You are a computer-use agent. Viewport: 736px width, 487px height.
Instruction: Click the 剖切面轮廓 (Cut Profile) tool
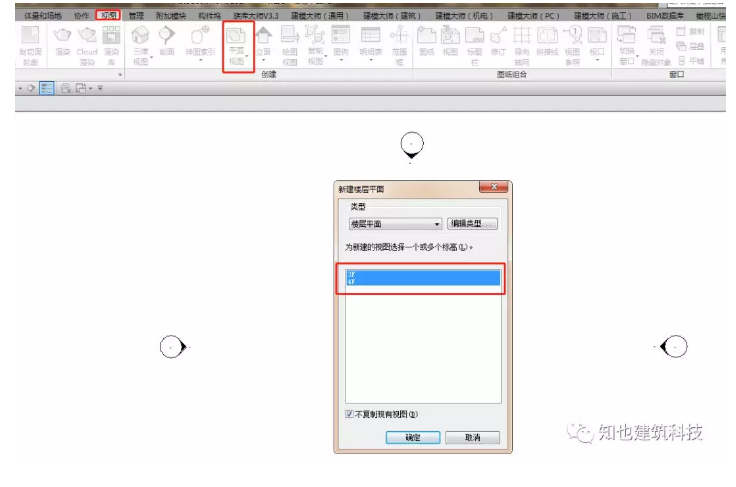pyautogui.click(x=30, y=46)
